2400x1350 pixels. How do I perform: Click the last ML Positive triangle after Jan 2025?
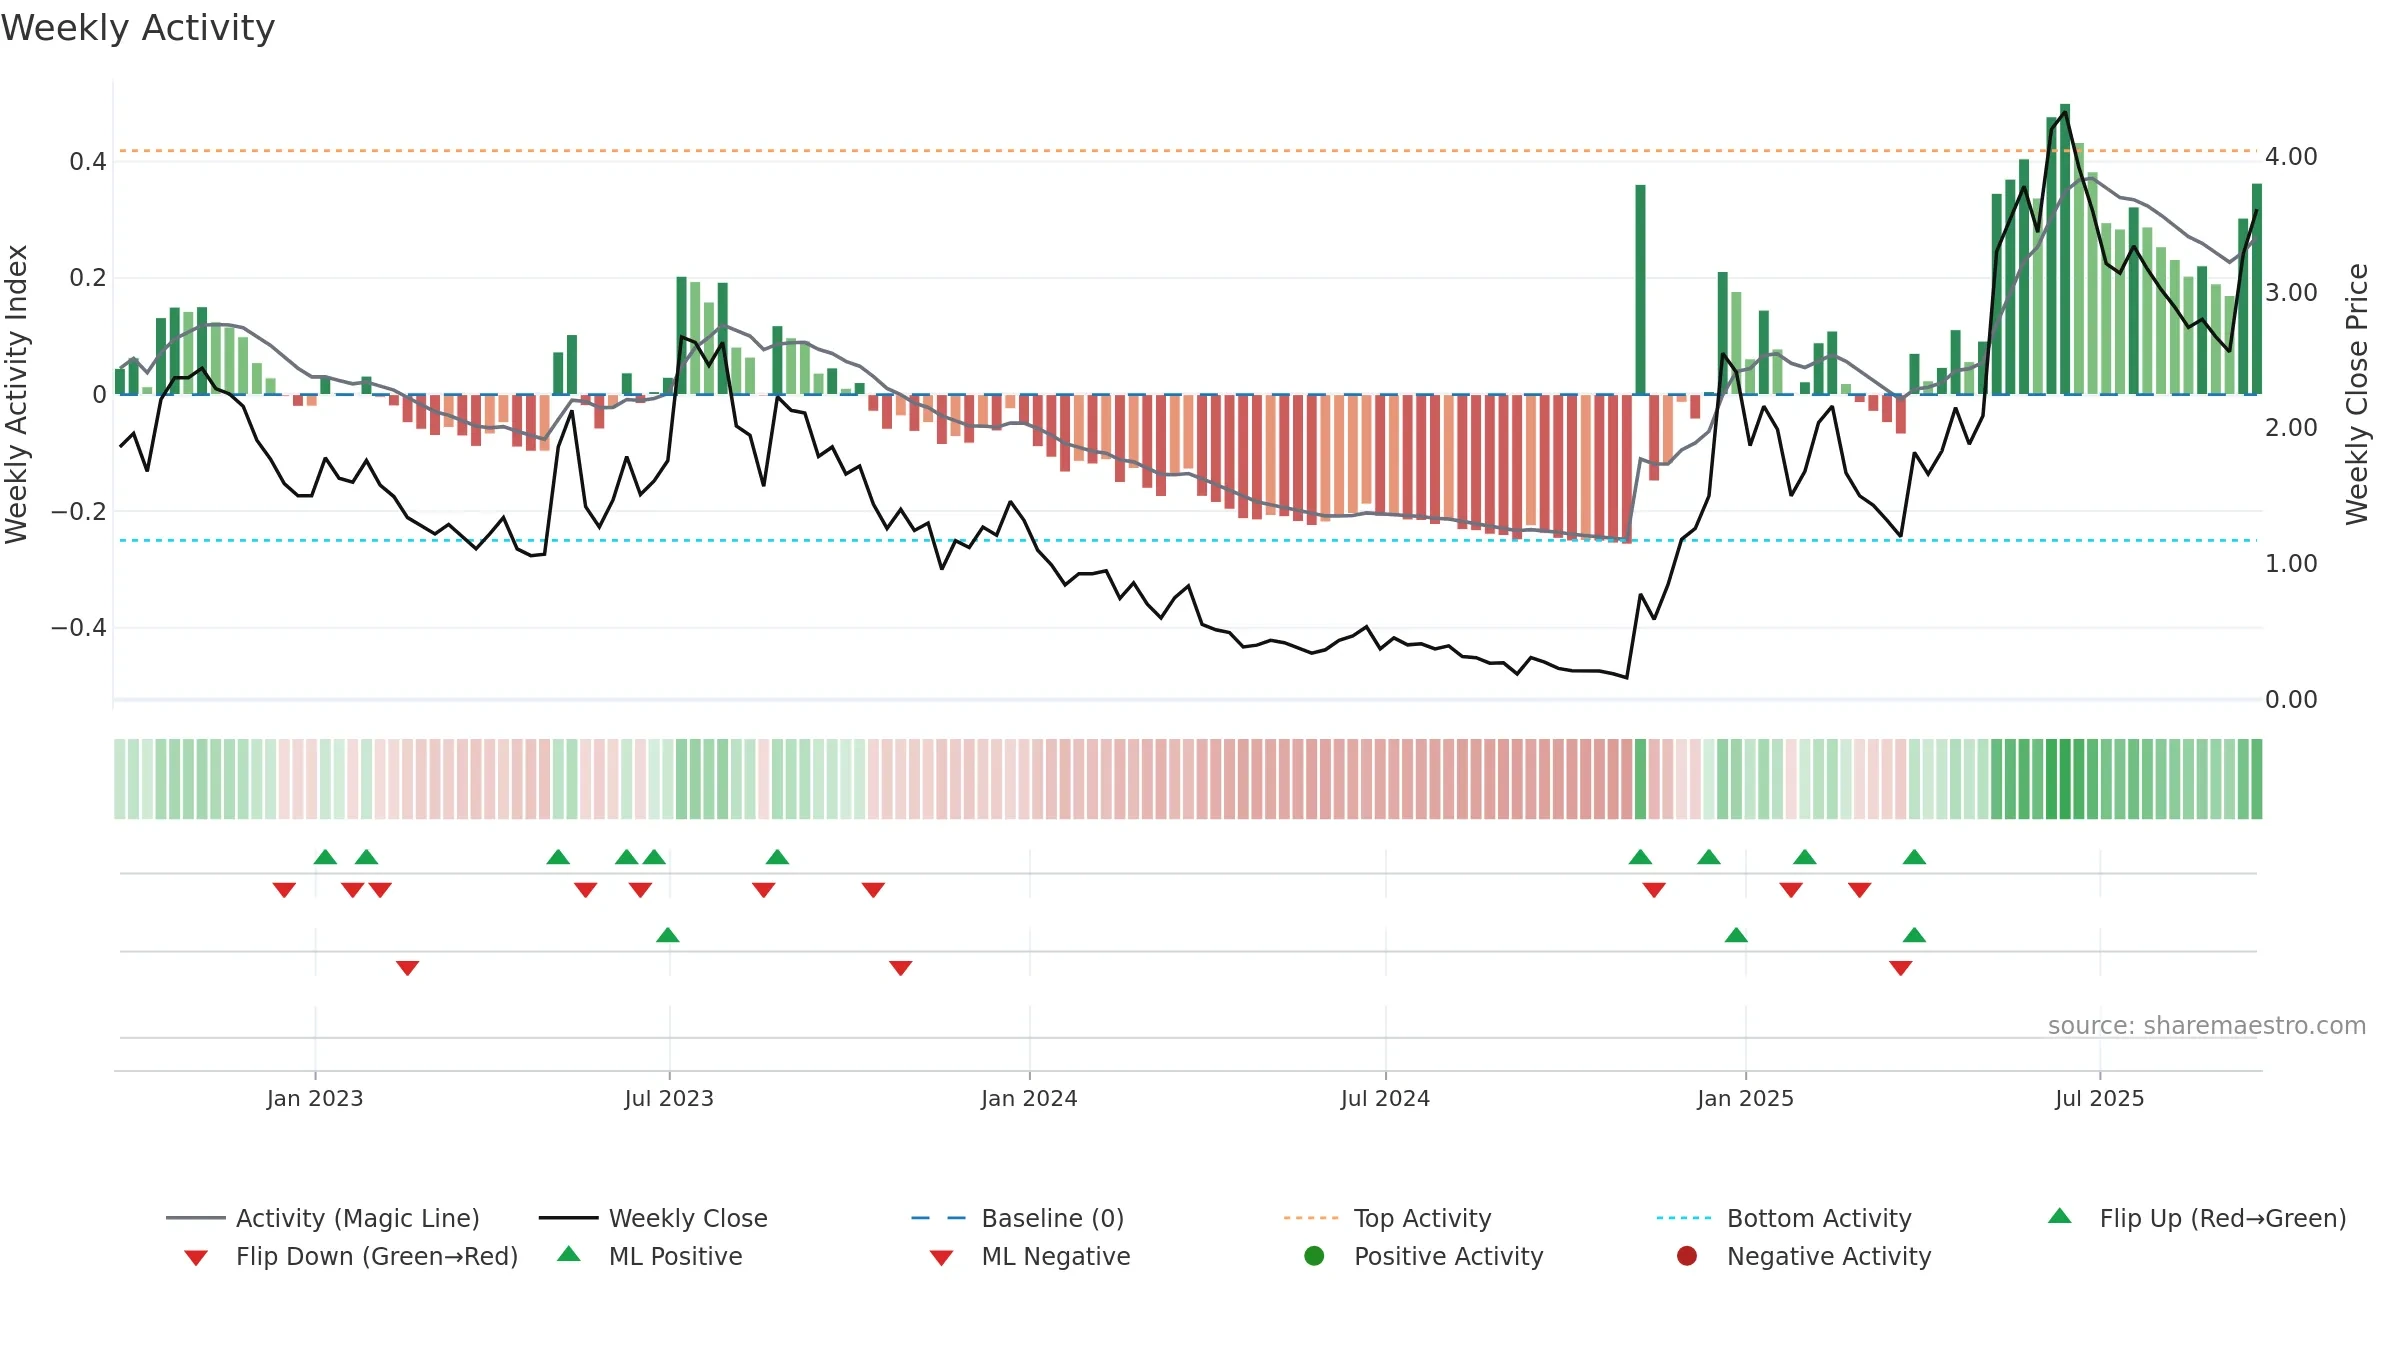[1914, 935]
